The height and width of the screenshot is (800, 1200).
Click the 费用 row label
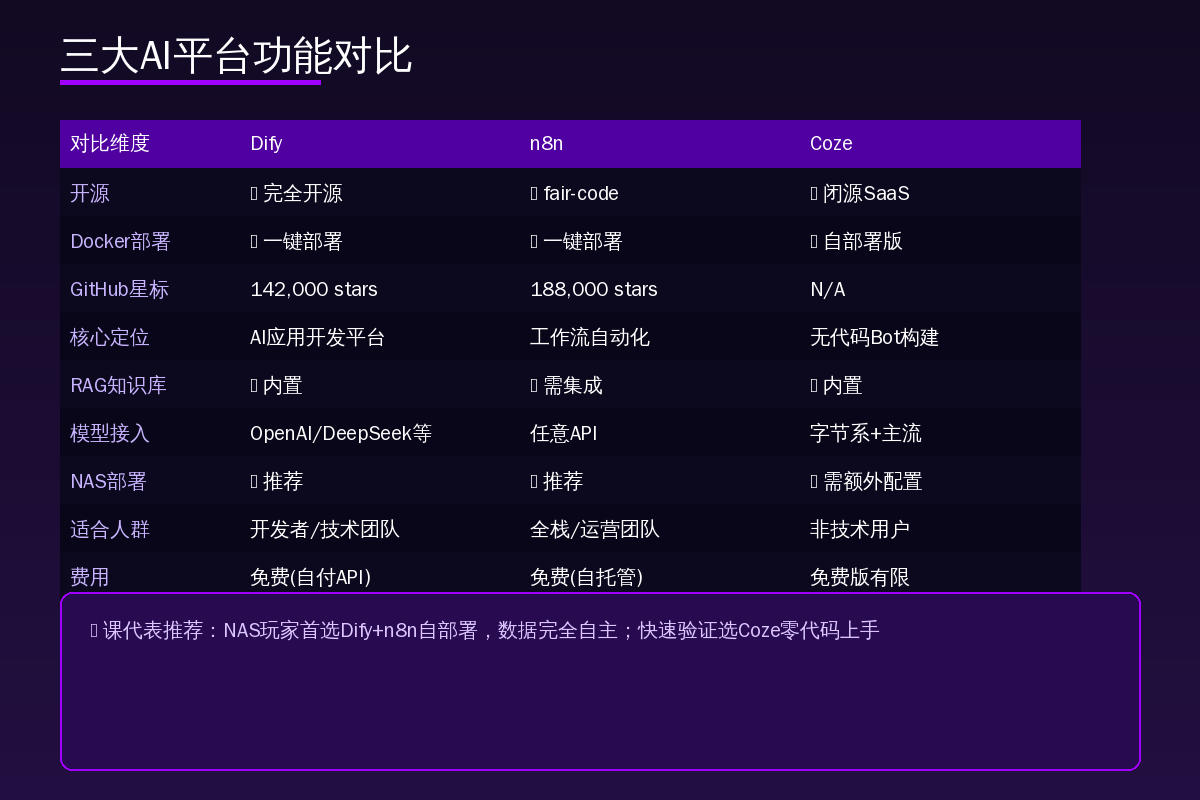(x=90, y=577)
